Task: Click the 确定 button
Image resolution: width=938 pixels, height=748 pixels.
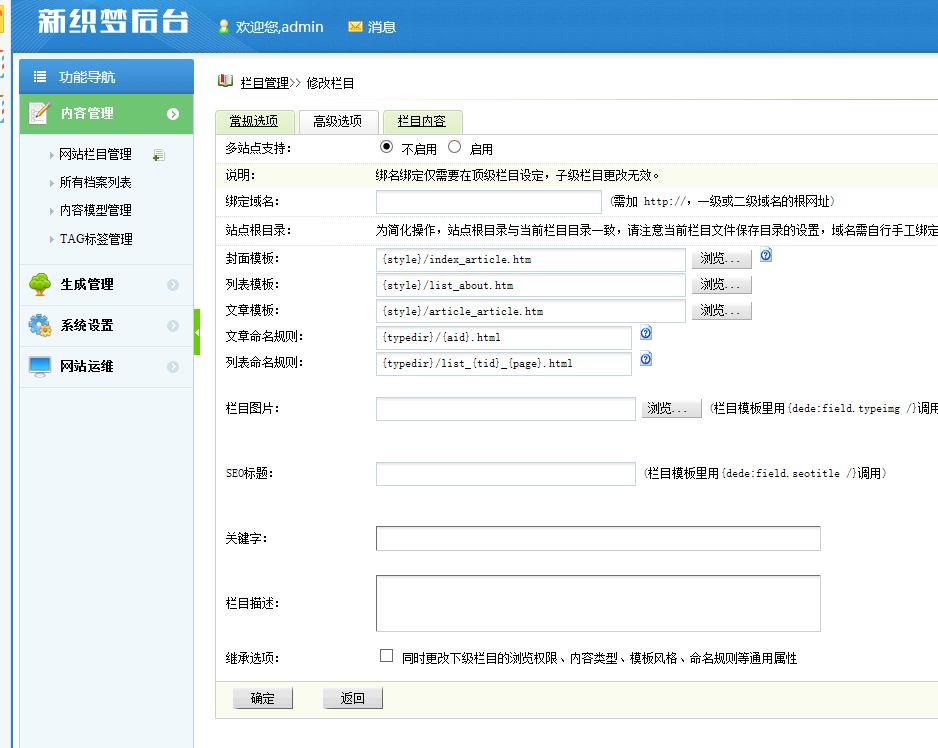Action: [263, 698]
